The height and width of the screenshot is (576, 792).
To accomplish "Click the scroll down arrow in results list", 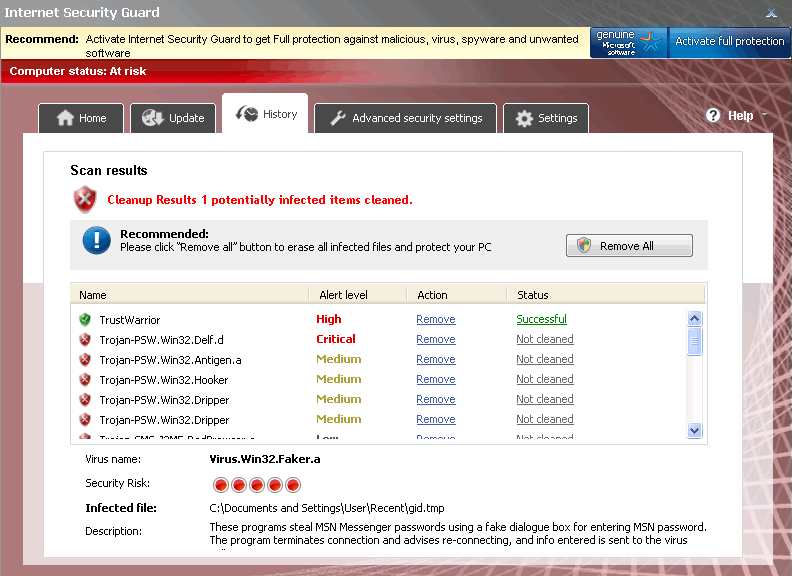I will 695,430.
